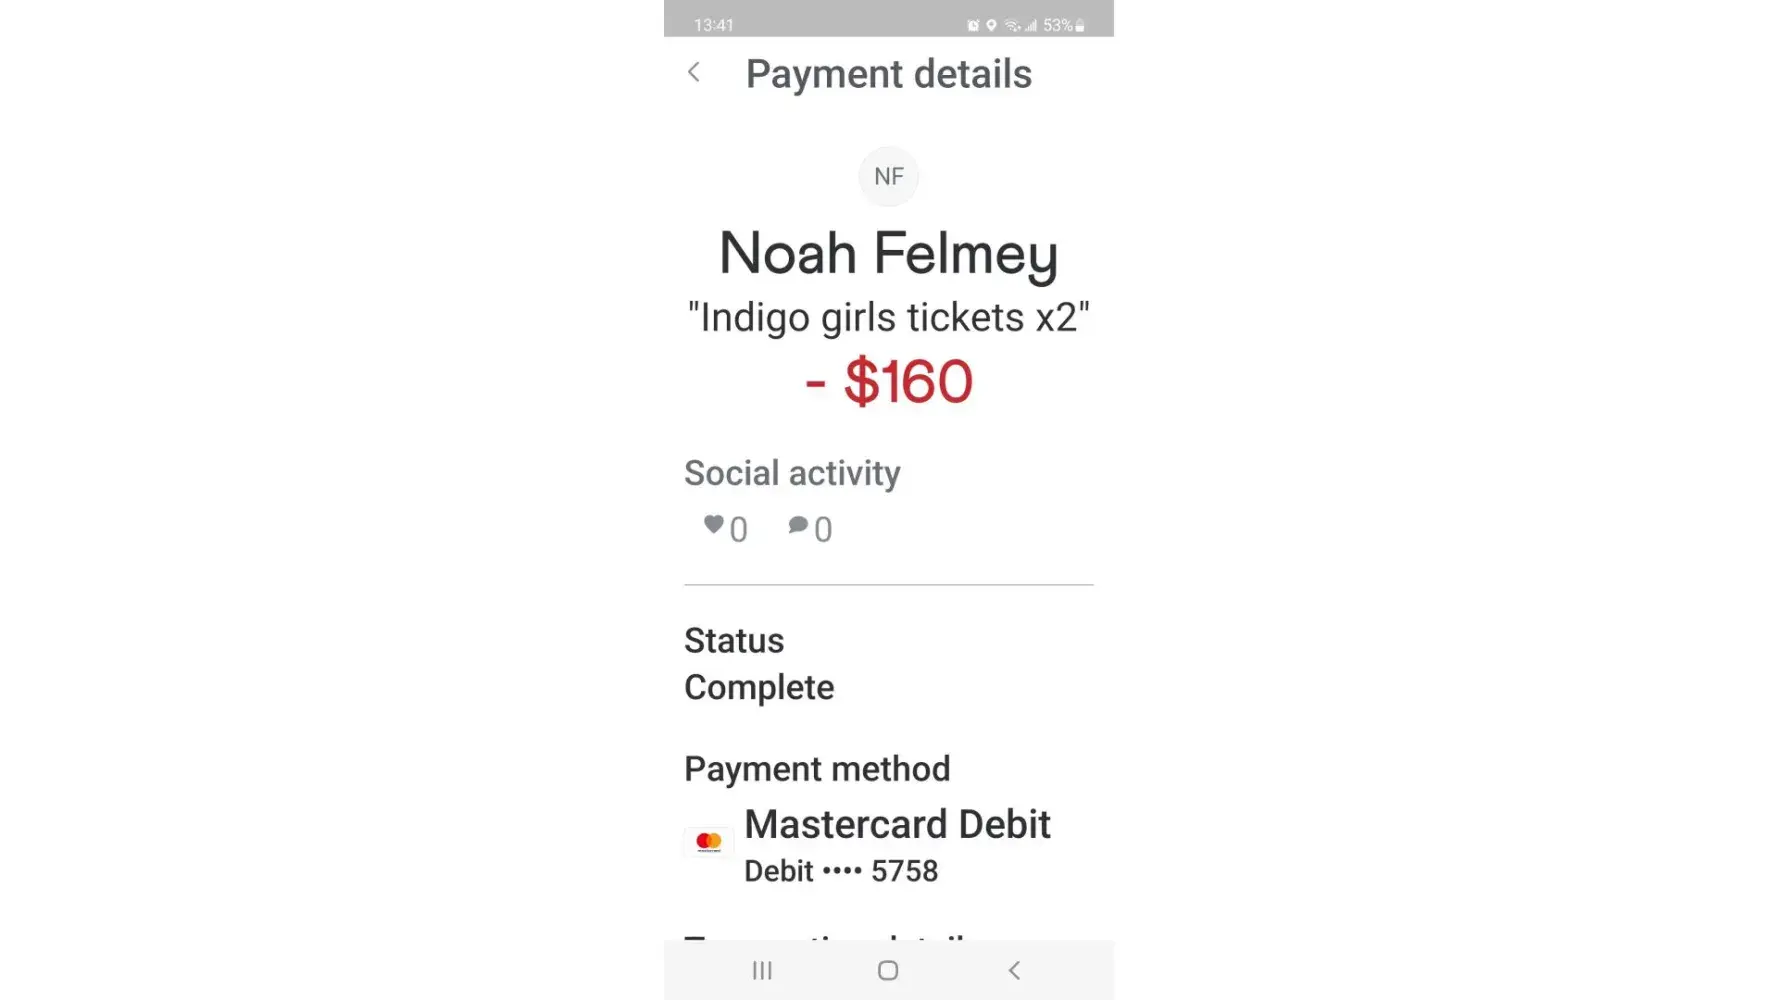Image resolution: width=1778 pixels, height=1000 pixels.
Task: Tap the Mastercard logo icon
Action: (709, 842)
